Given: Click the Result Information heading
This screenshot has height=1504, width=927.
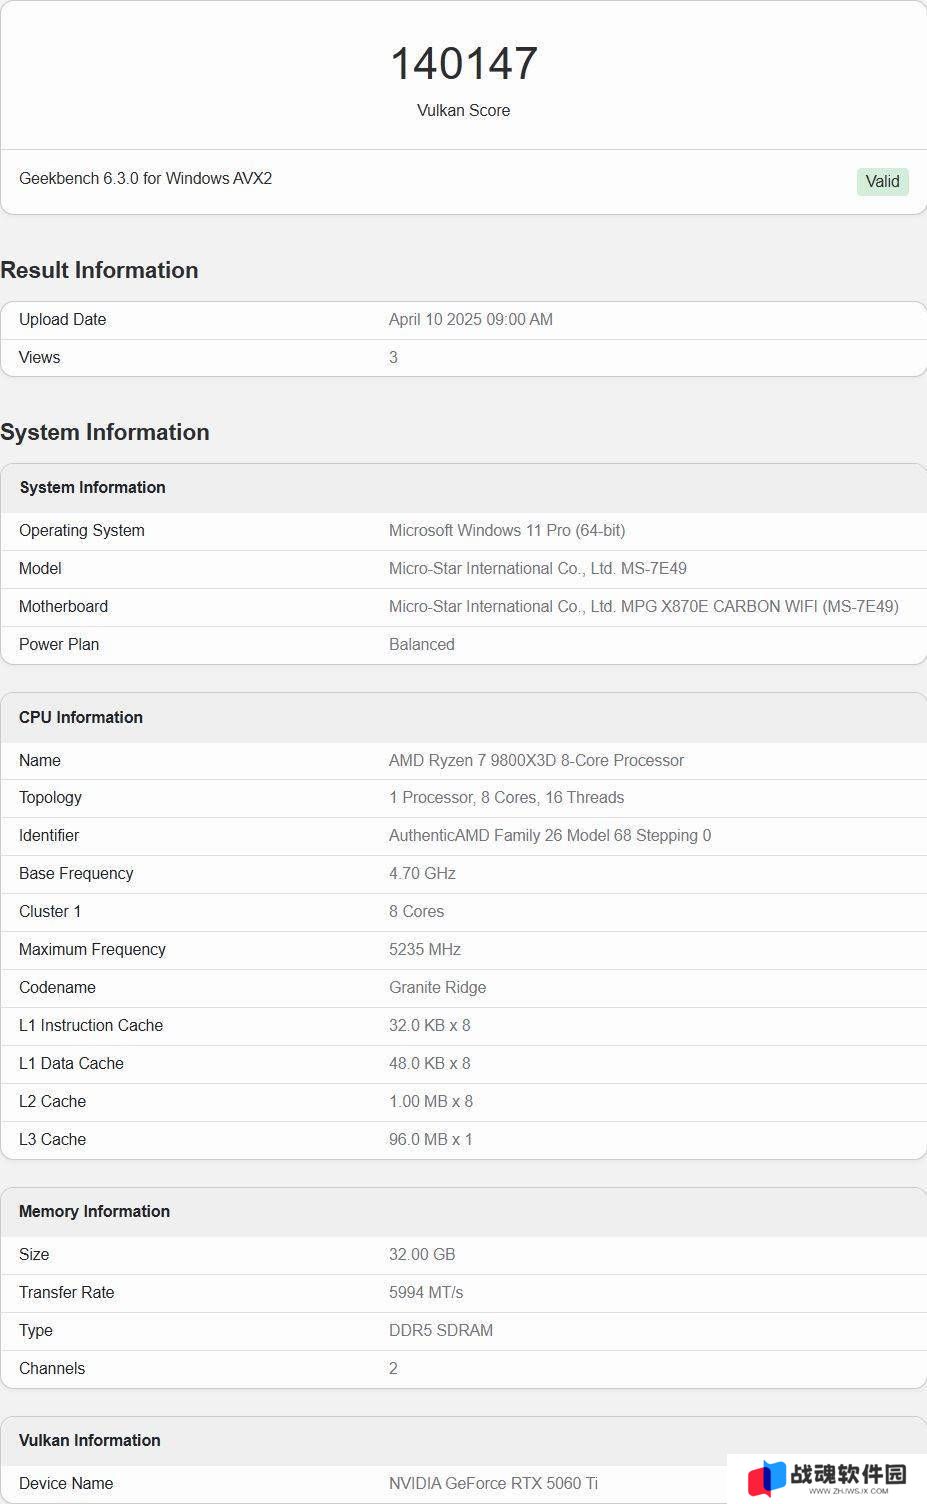Looking at the screenshot, I should [x=99, y=270].
